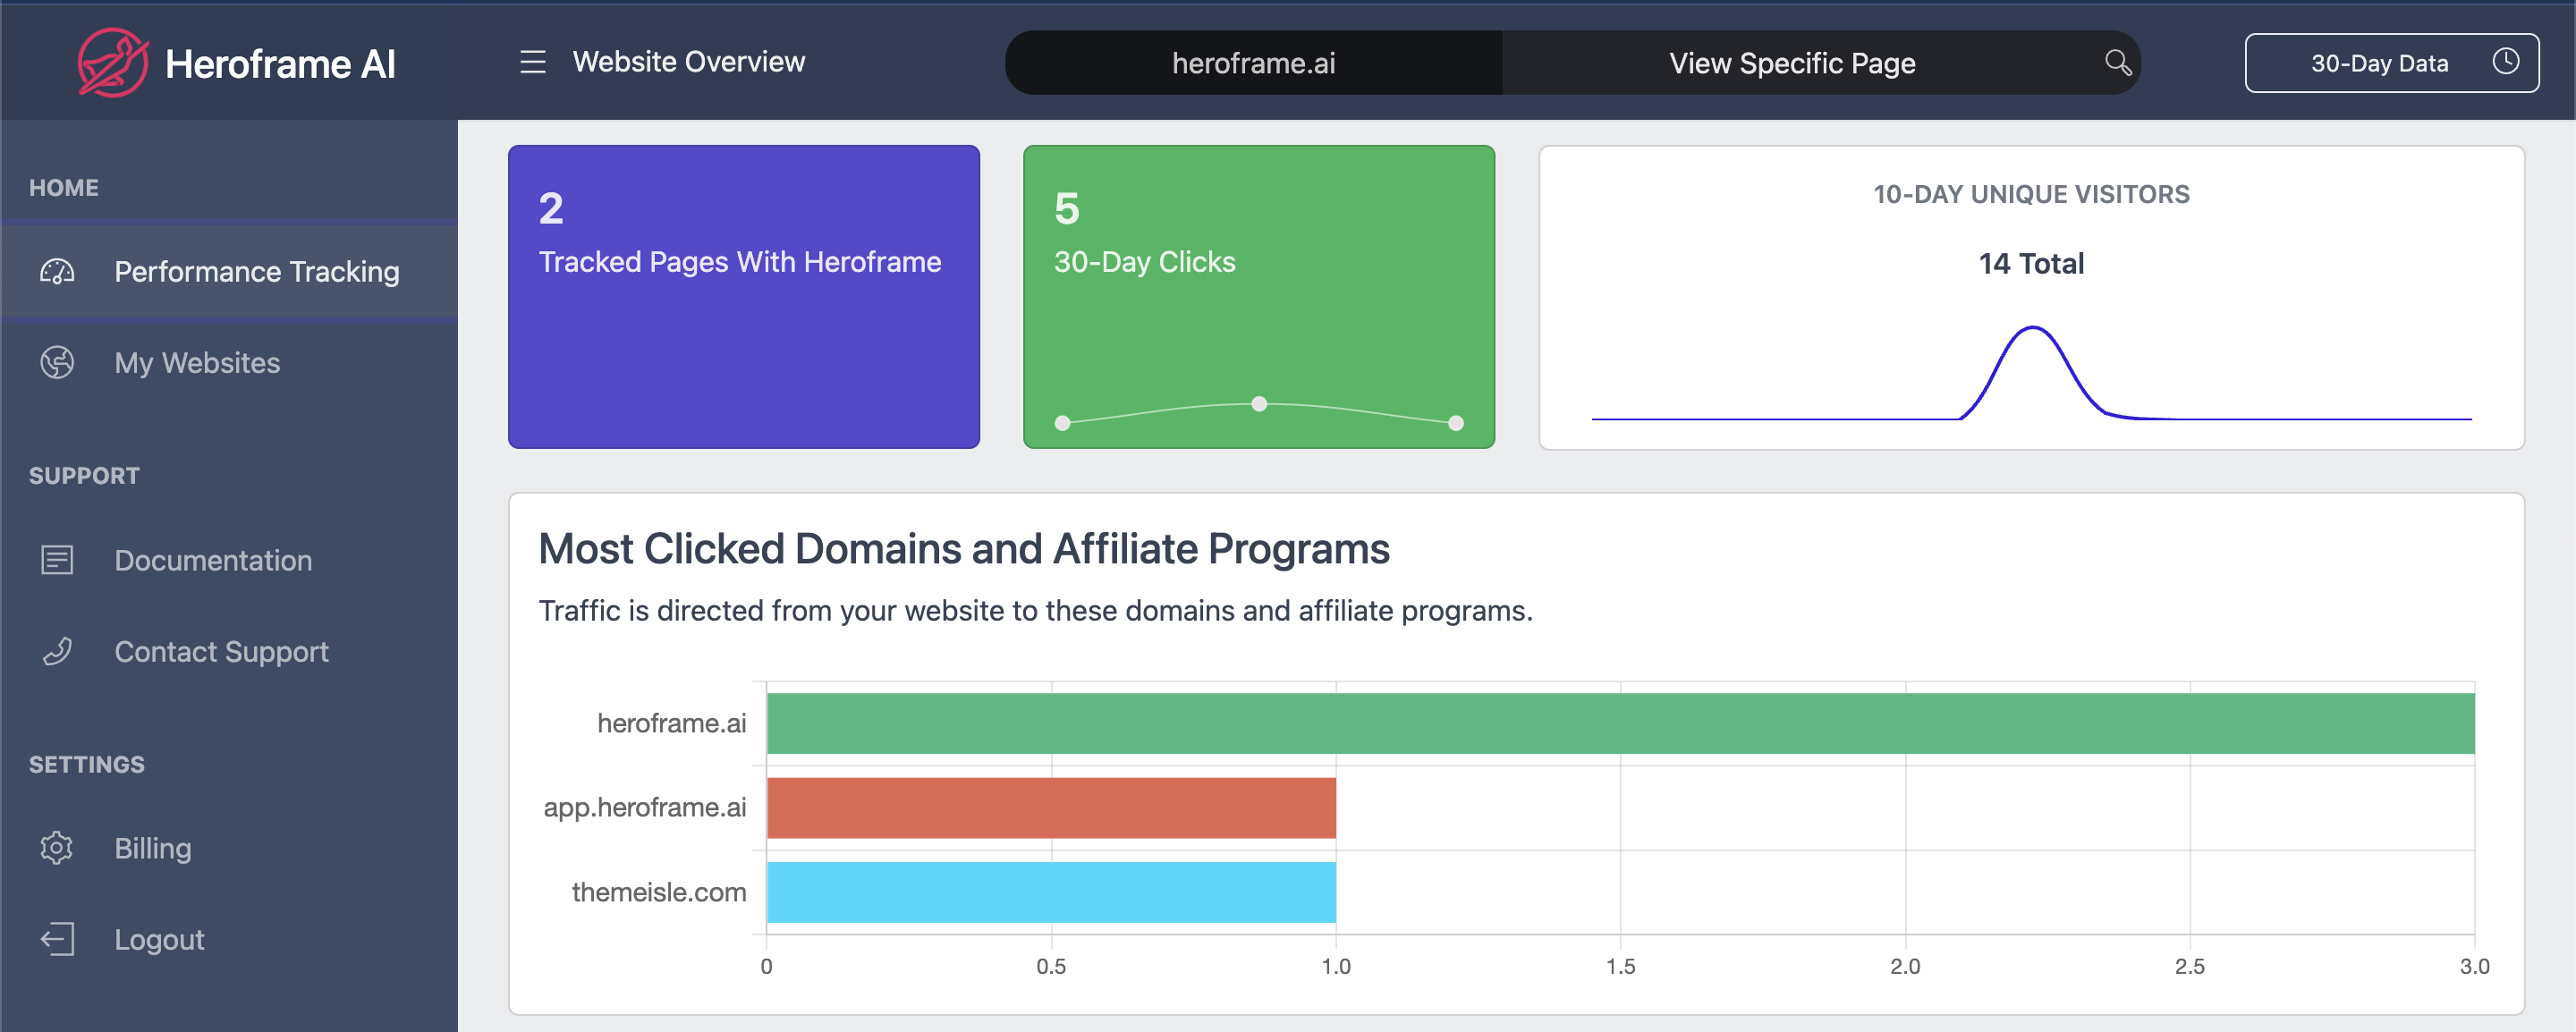
Task: Click the clock icon in 30-Day Data
Action: pos(2505,62)
